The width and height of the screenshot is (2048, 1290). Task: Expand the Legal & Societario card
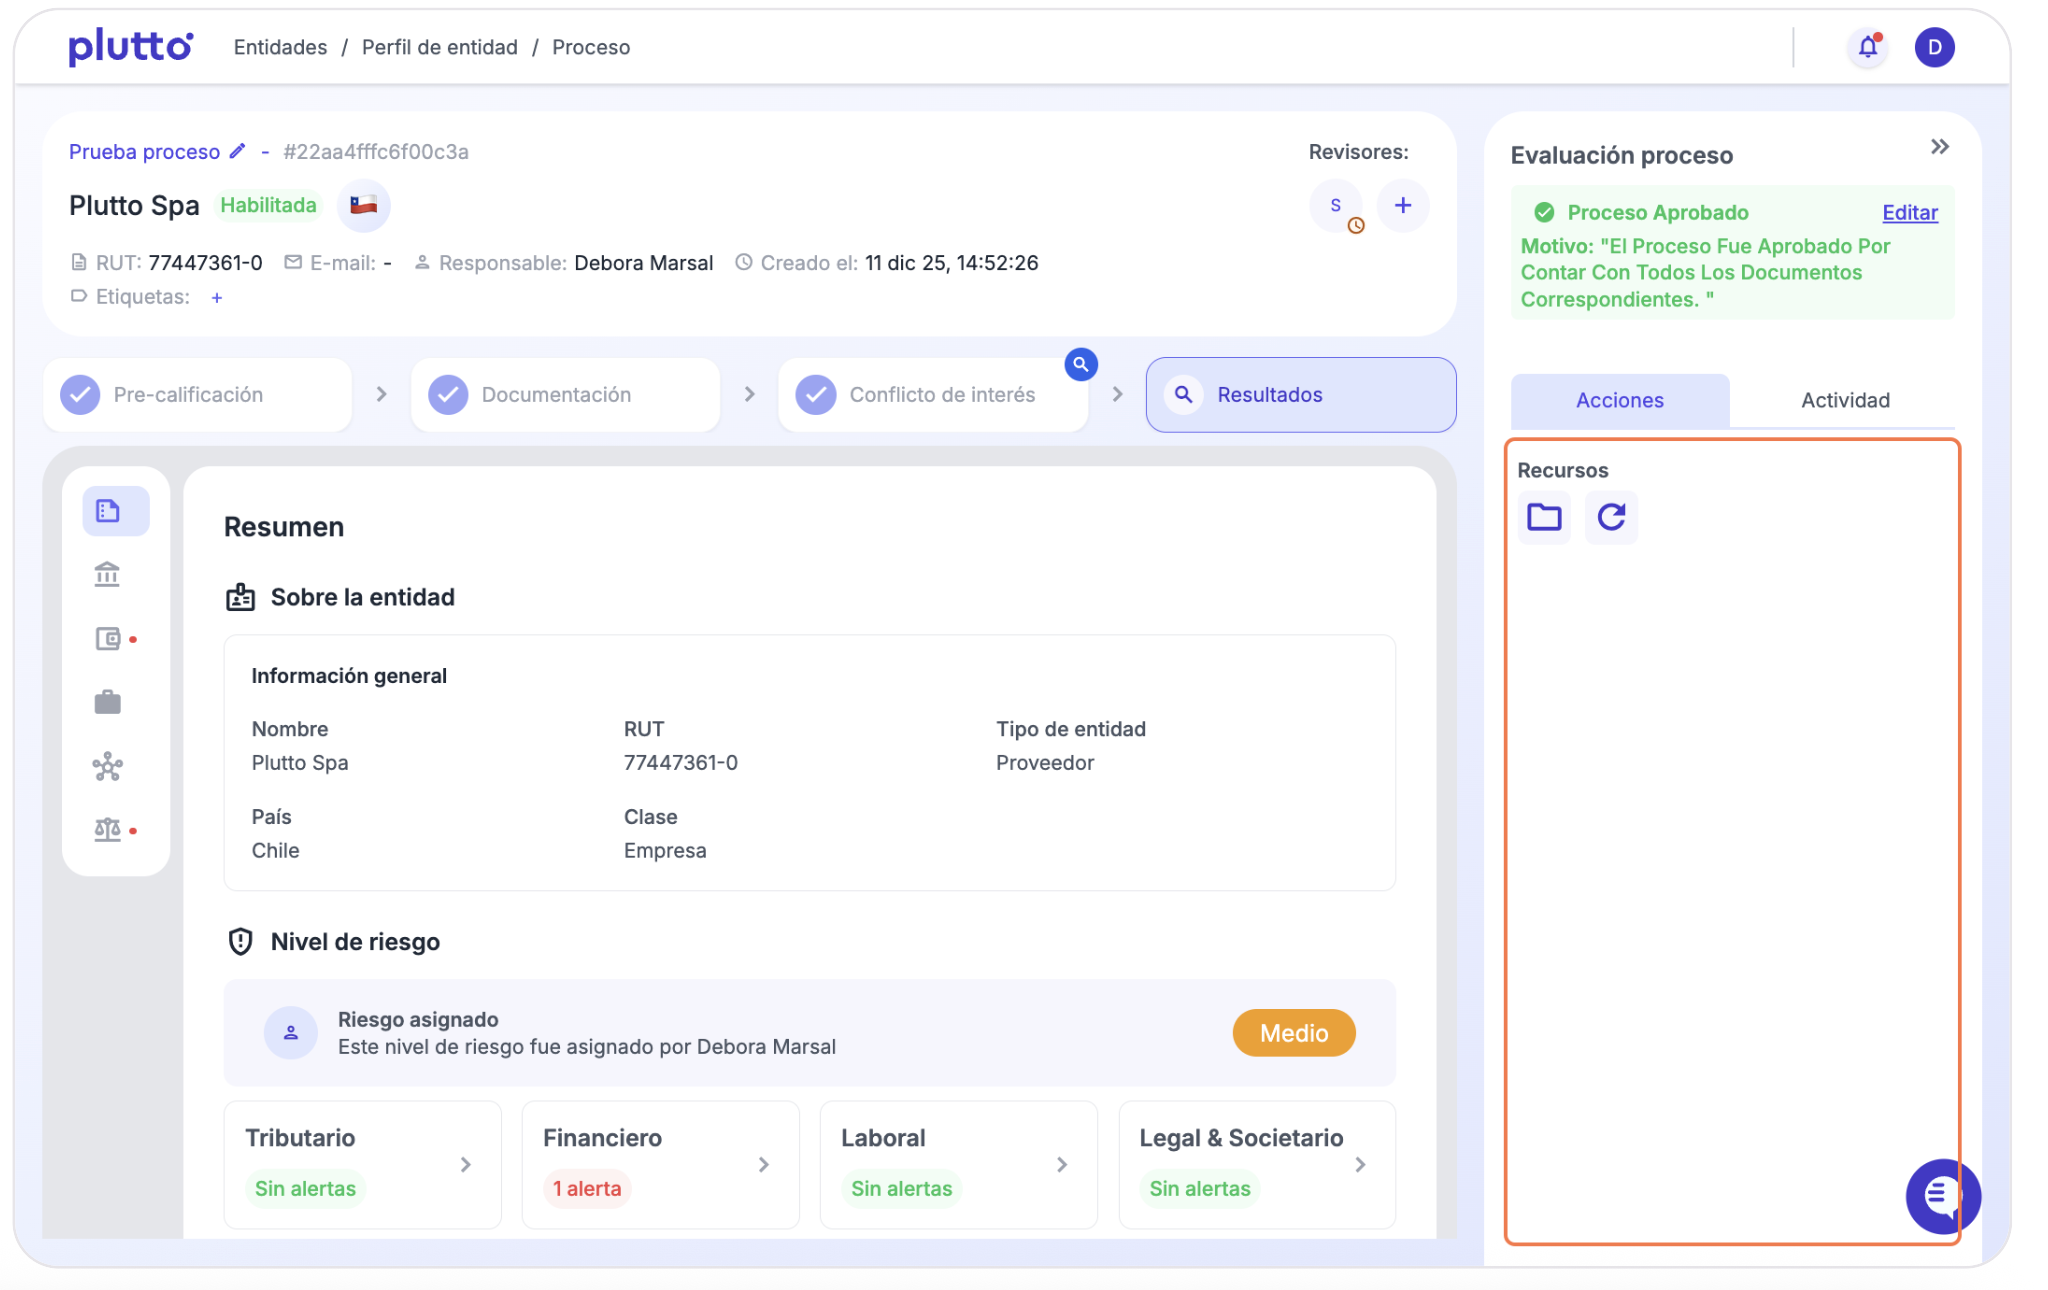1360,1164
